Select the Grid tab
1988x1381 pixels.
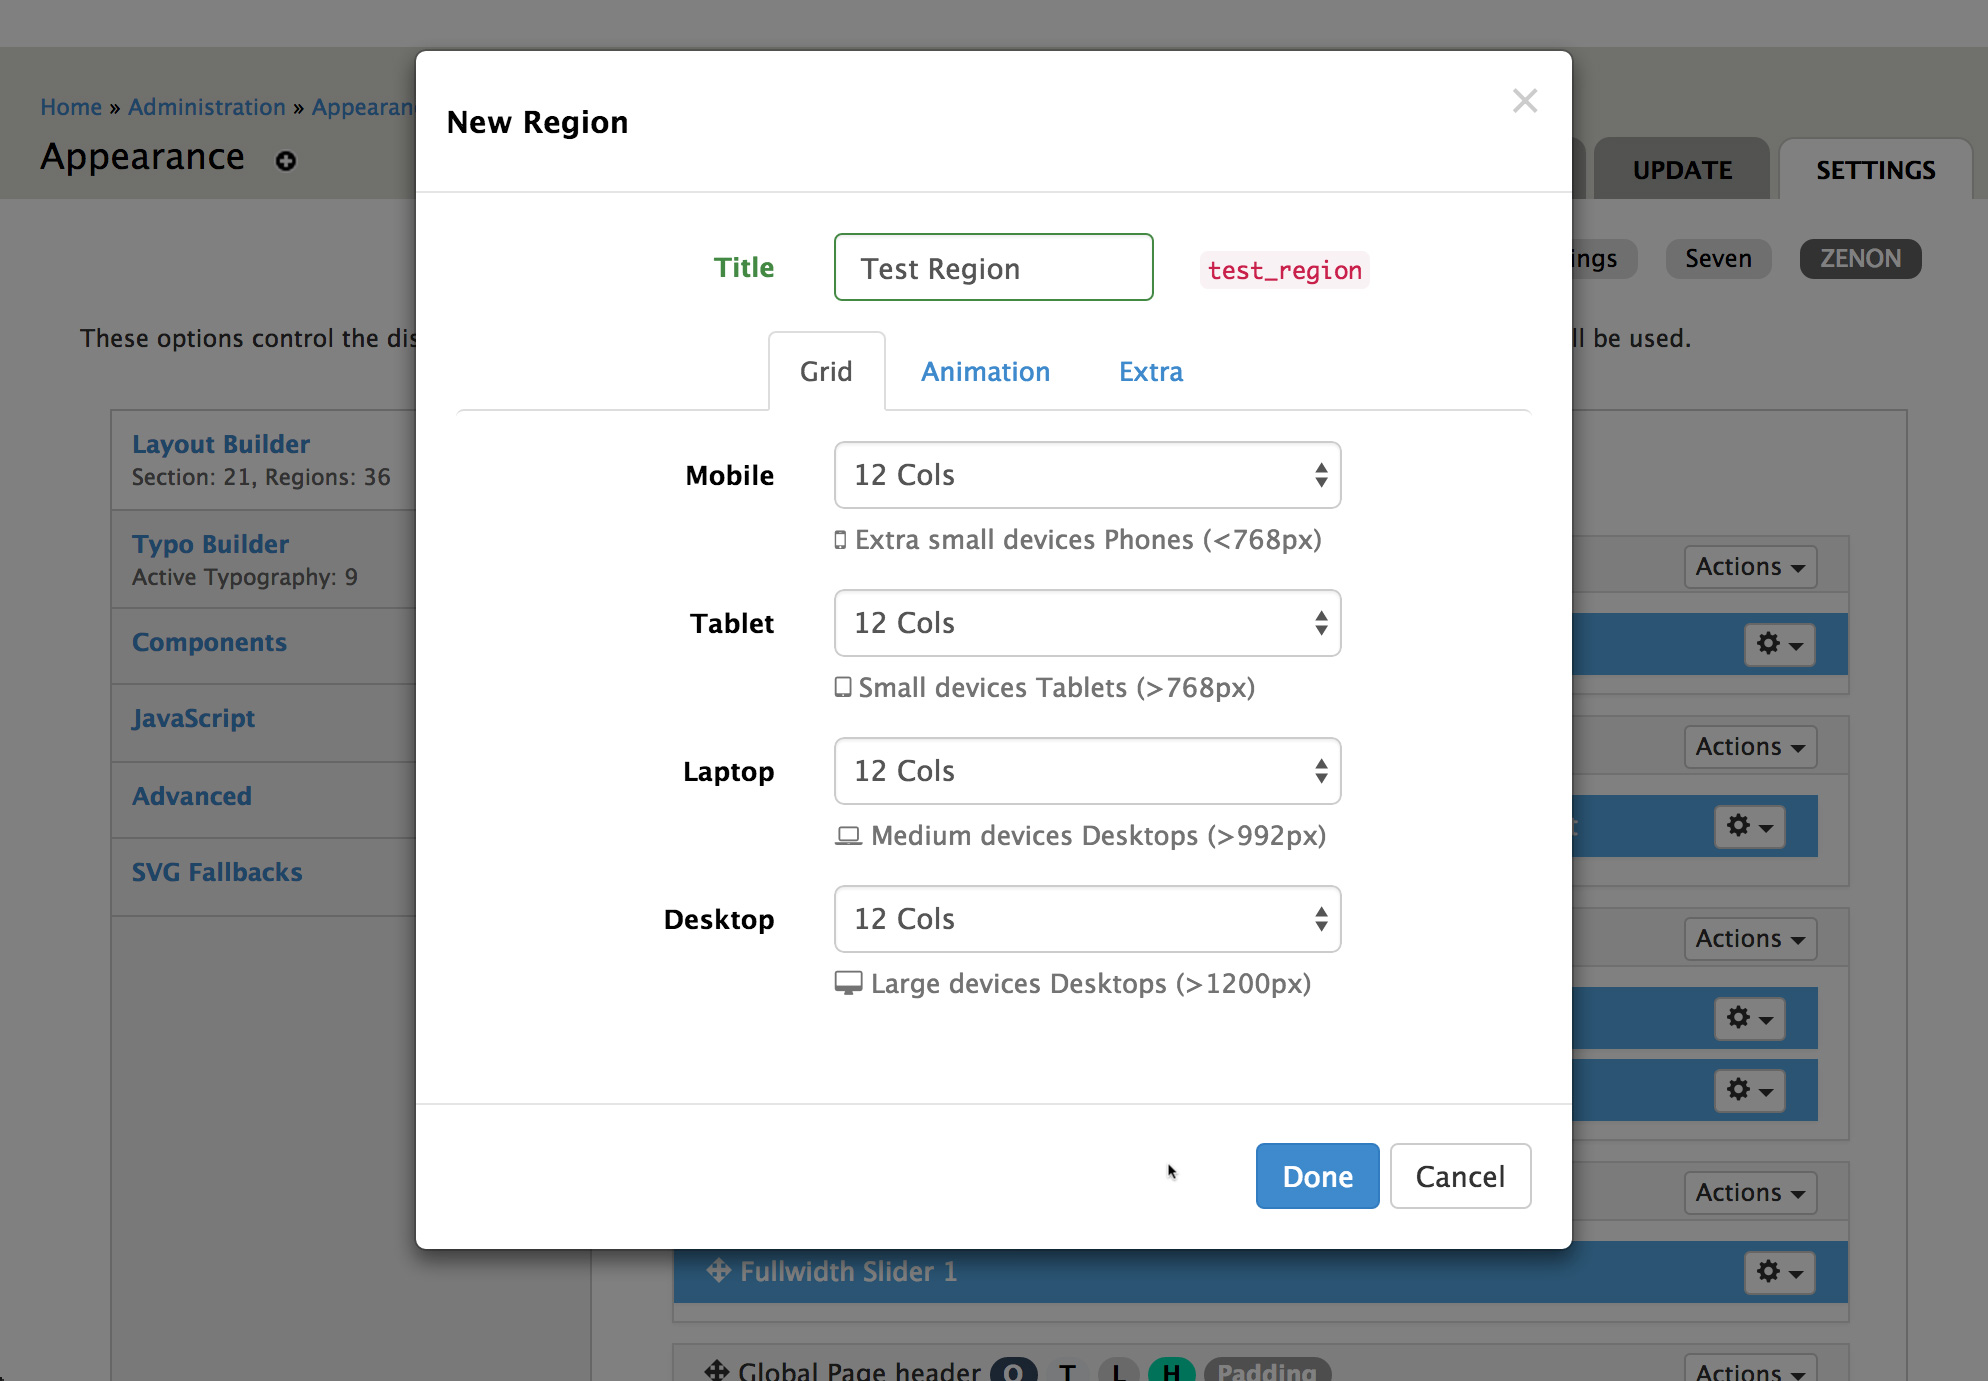click(x=826, y=372)
